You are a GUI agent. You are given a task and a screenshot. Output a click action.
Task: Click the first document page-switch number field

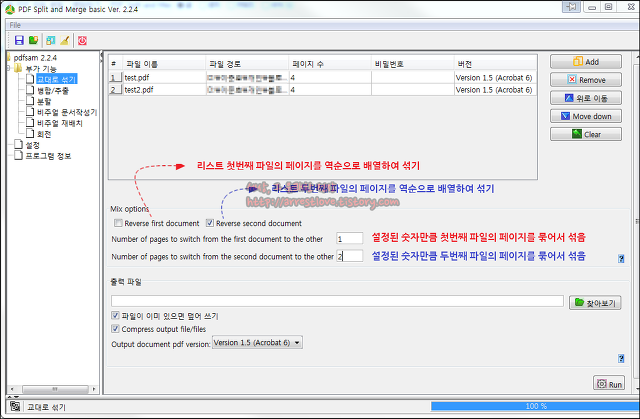pos(349,239)
